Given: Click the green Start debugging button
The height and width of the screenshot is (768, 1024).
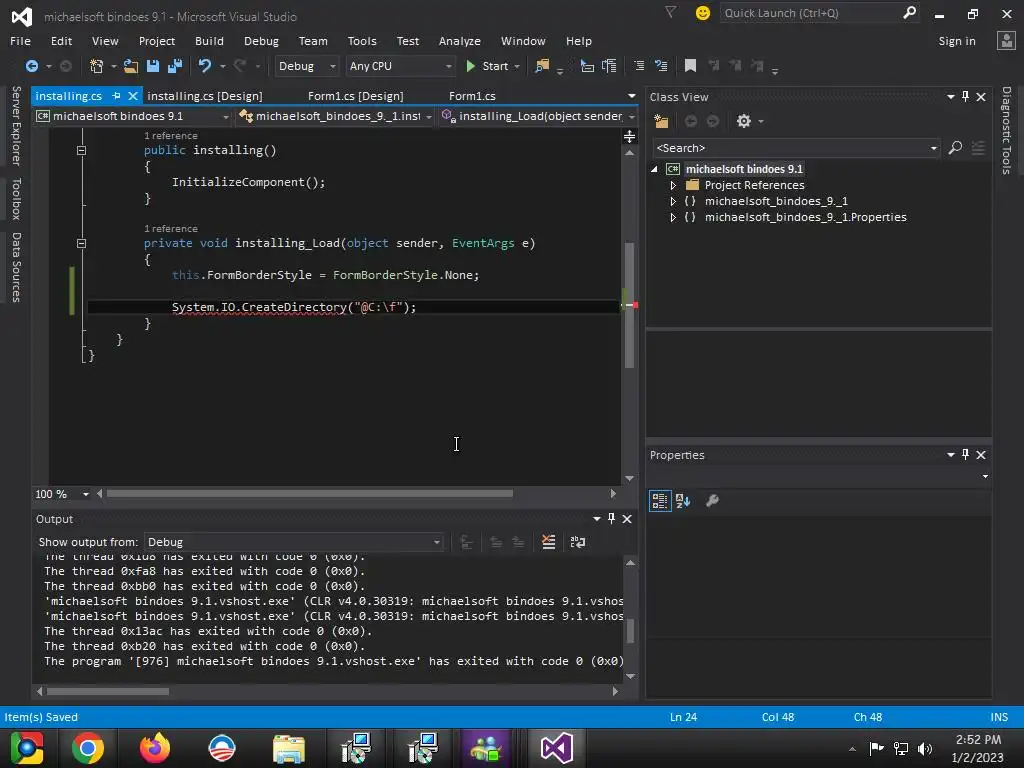Looking at the screenshot, I should click(488, 66).
